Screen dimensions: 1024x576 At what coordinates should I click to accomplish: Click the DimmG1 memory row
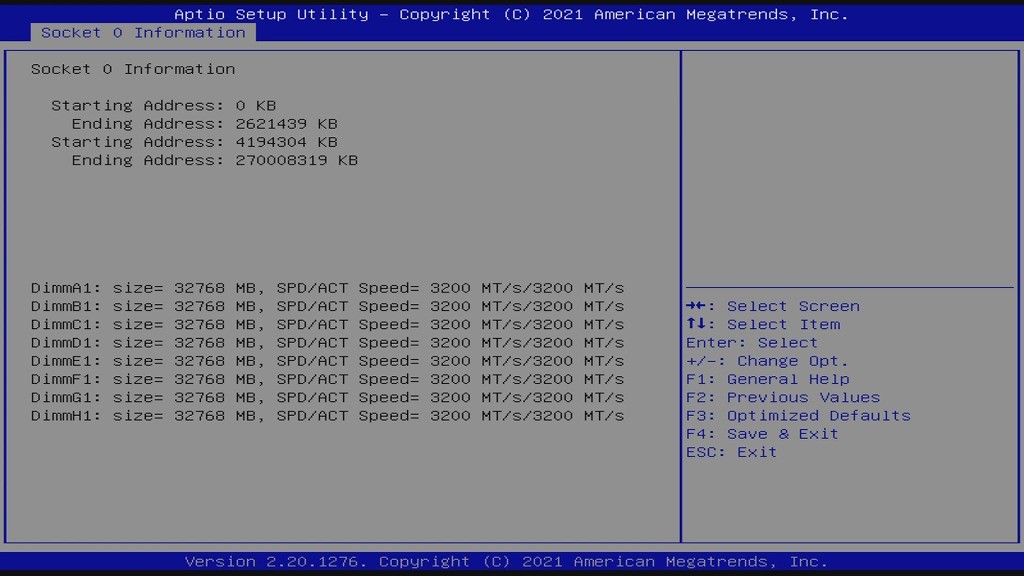[327, 398]
